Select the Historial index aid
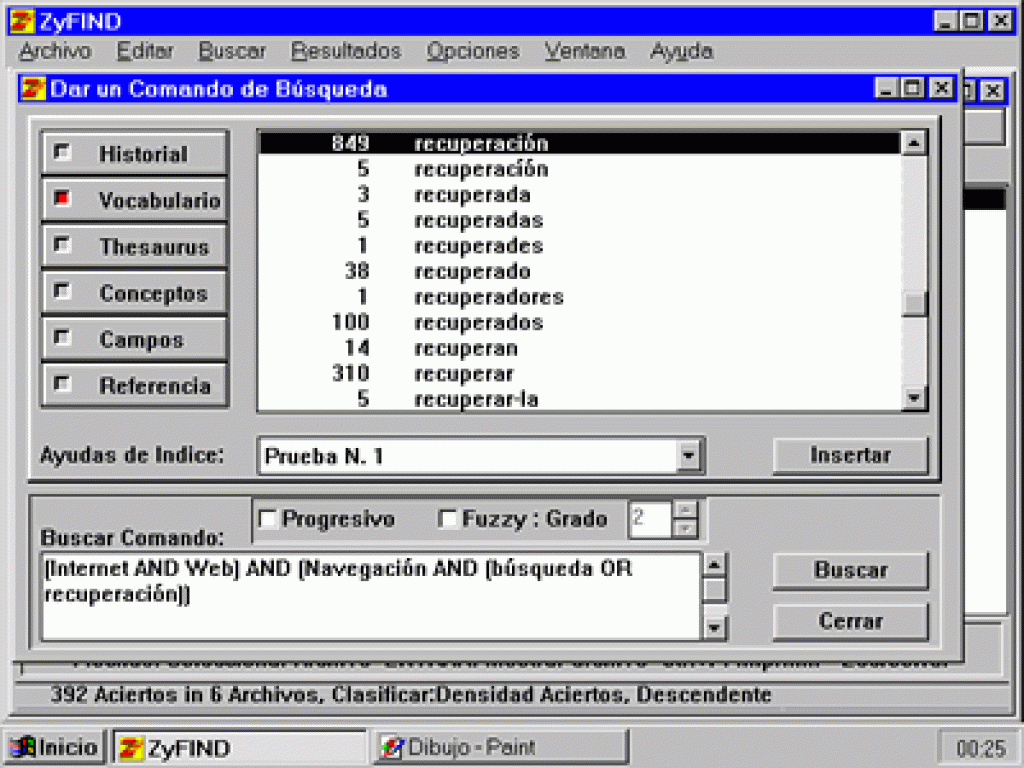The image size is (1024, 768). (x=135, y=154)
